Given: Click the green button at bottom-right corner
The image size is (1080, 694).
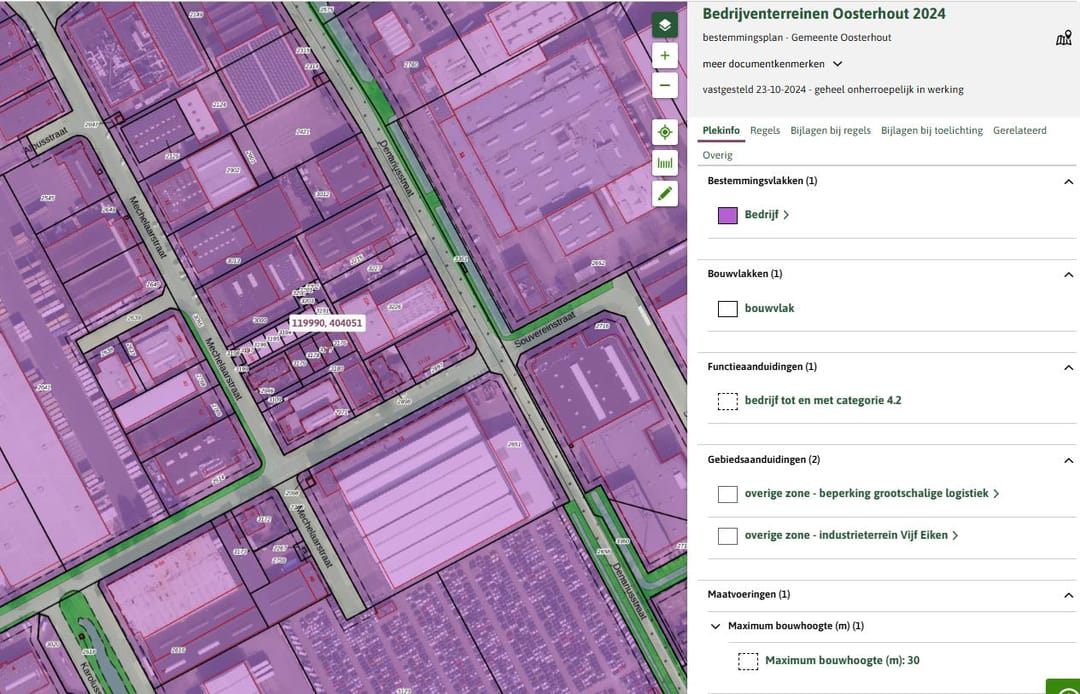Looking at the screenshot, I should point(1062,686).
